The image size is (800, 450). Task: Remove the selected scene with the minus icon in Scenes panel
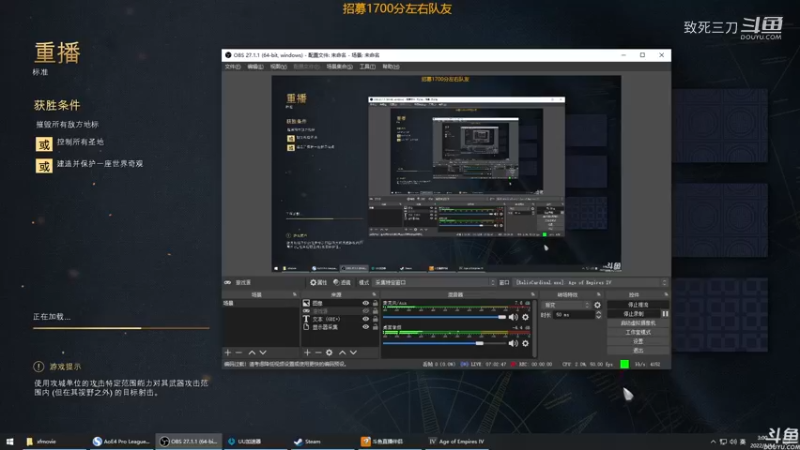pos(239,353)
